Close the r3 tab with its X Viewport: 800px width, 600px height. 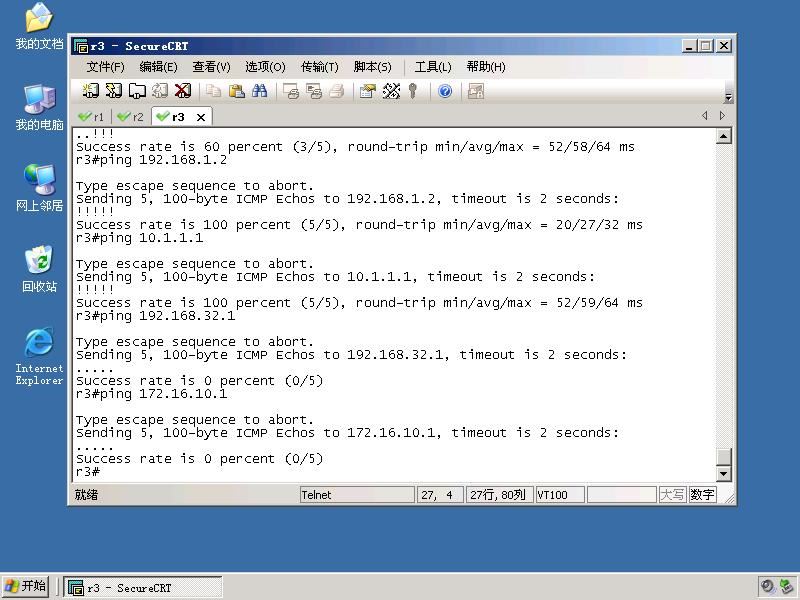(x=201, y=117)
